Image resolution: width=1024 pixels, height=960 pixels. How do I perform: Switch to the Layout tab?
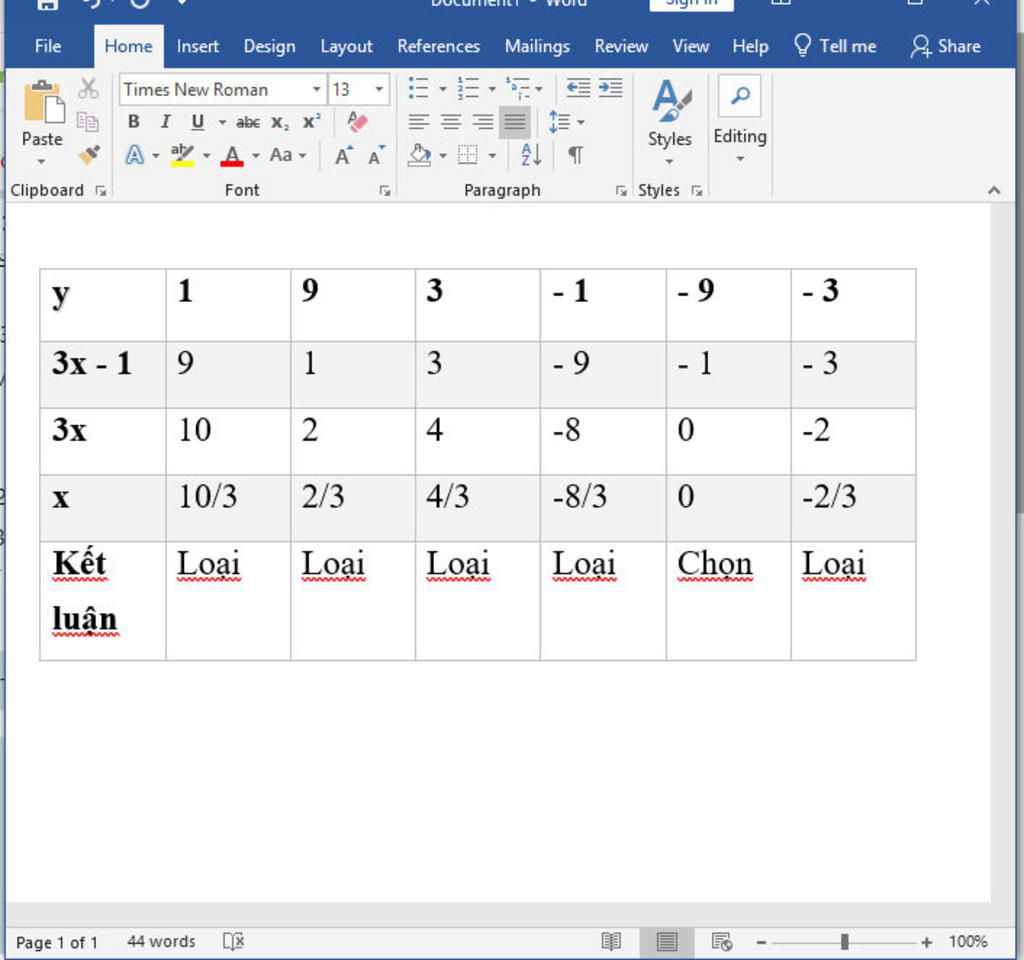(x=346, y=46)
